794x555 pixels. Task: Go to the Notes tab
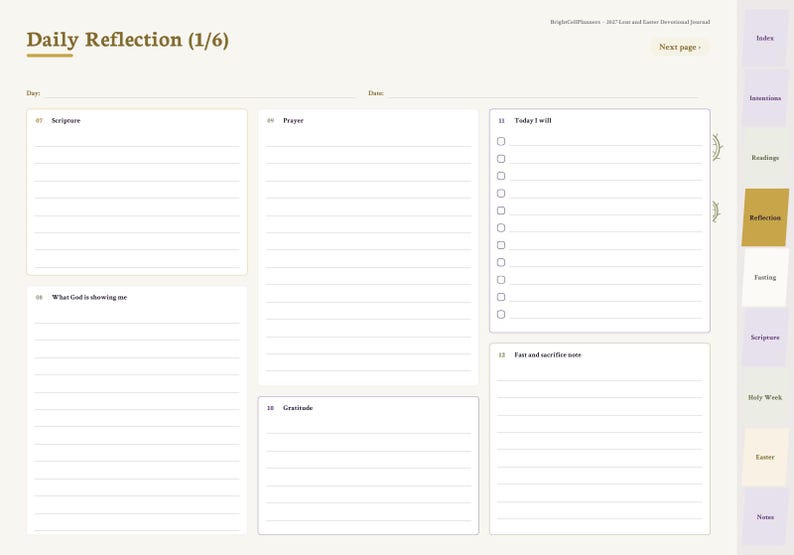(765, 517)
